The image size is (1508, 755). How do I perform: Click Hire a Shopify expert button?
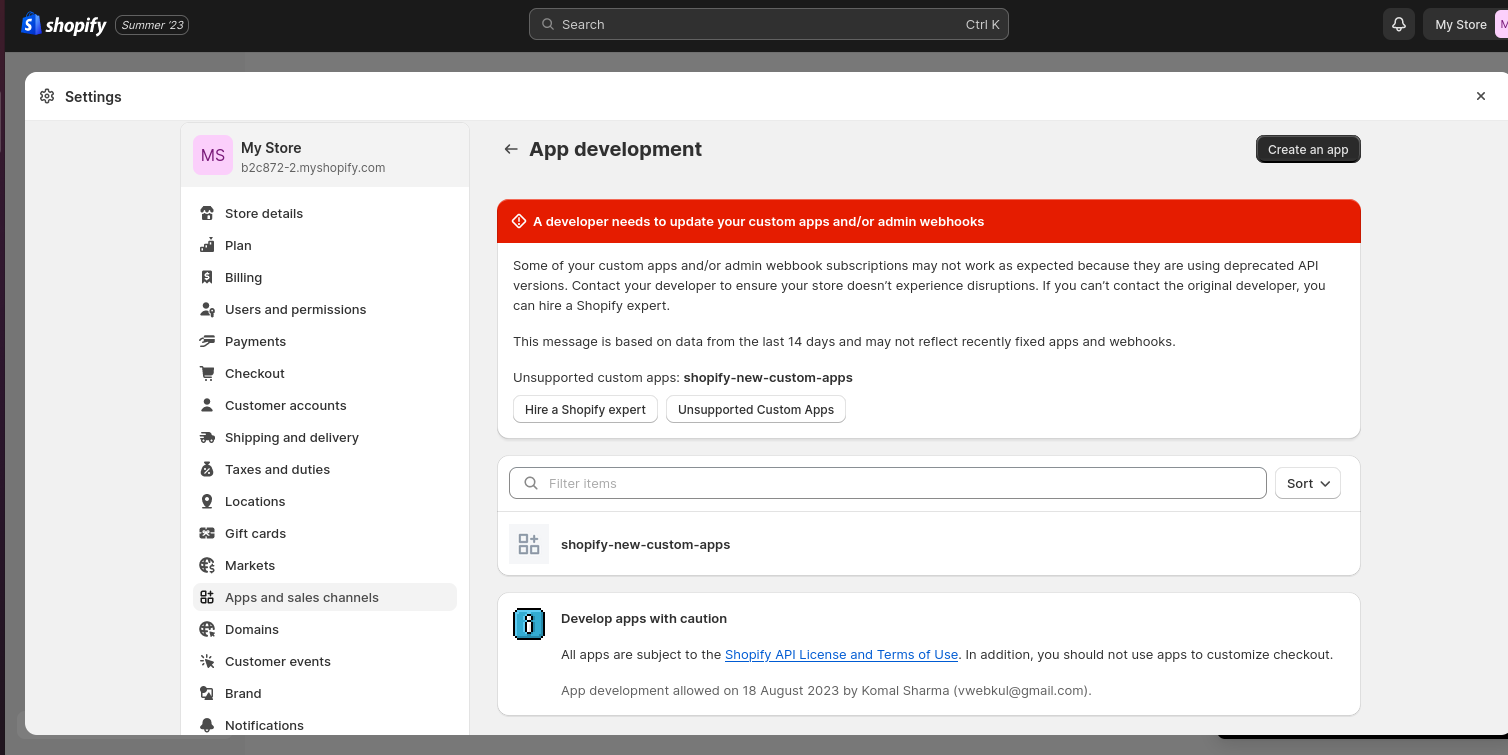(585, 409)
